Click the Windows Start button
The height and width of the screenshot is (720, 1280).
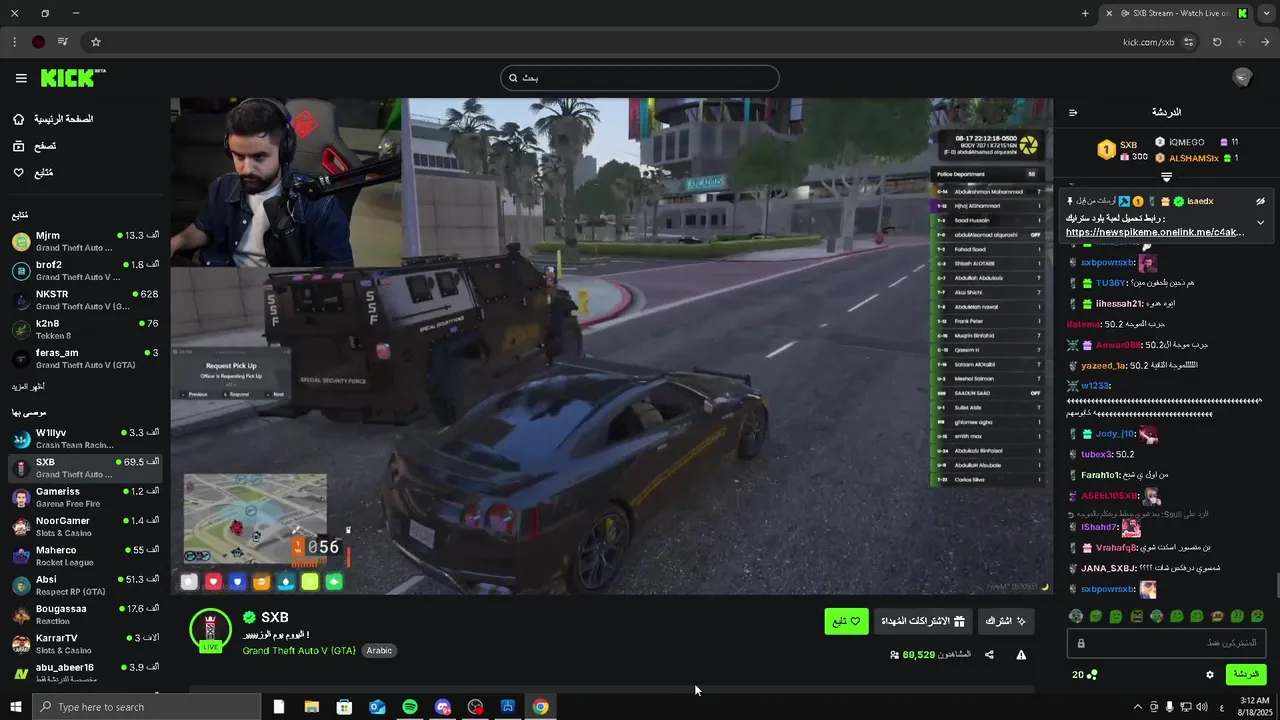[x=16, y=707]
